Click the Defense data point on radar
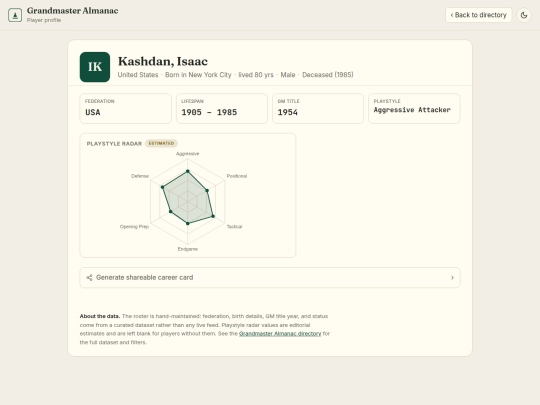Image resolution: width=540 pixels, height=405 pixels. pyautogui.click(x=163, y=187)
